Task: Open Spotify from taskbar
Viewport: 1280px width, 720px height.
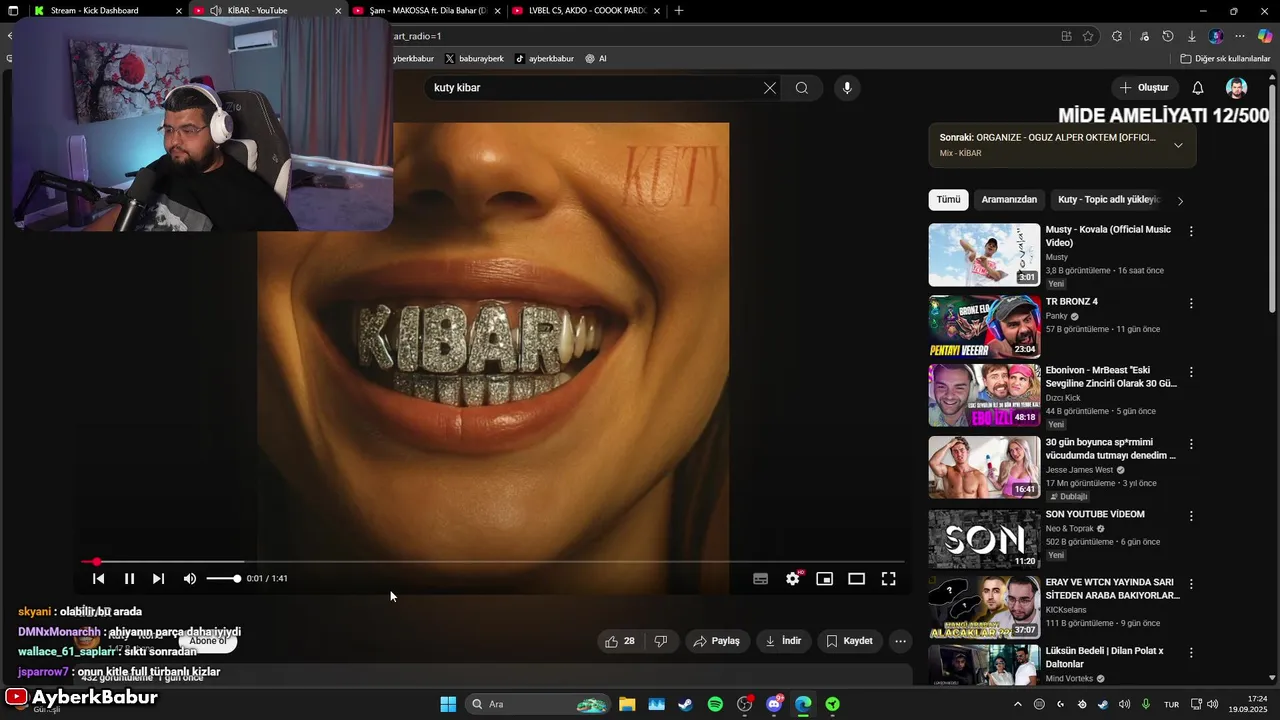Action: pos(715,704)
